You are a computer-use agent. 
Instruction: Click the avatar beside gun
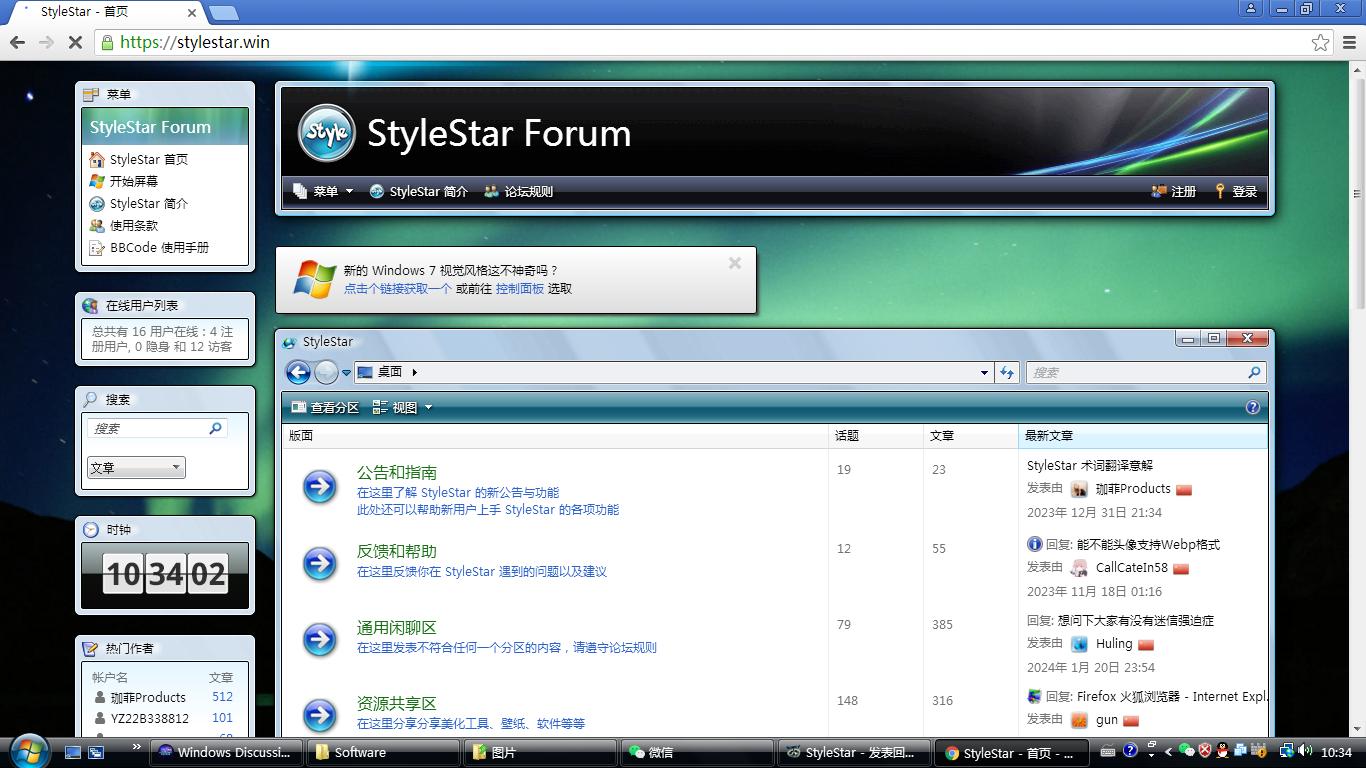1079,720
